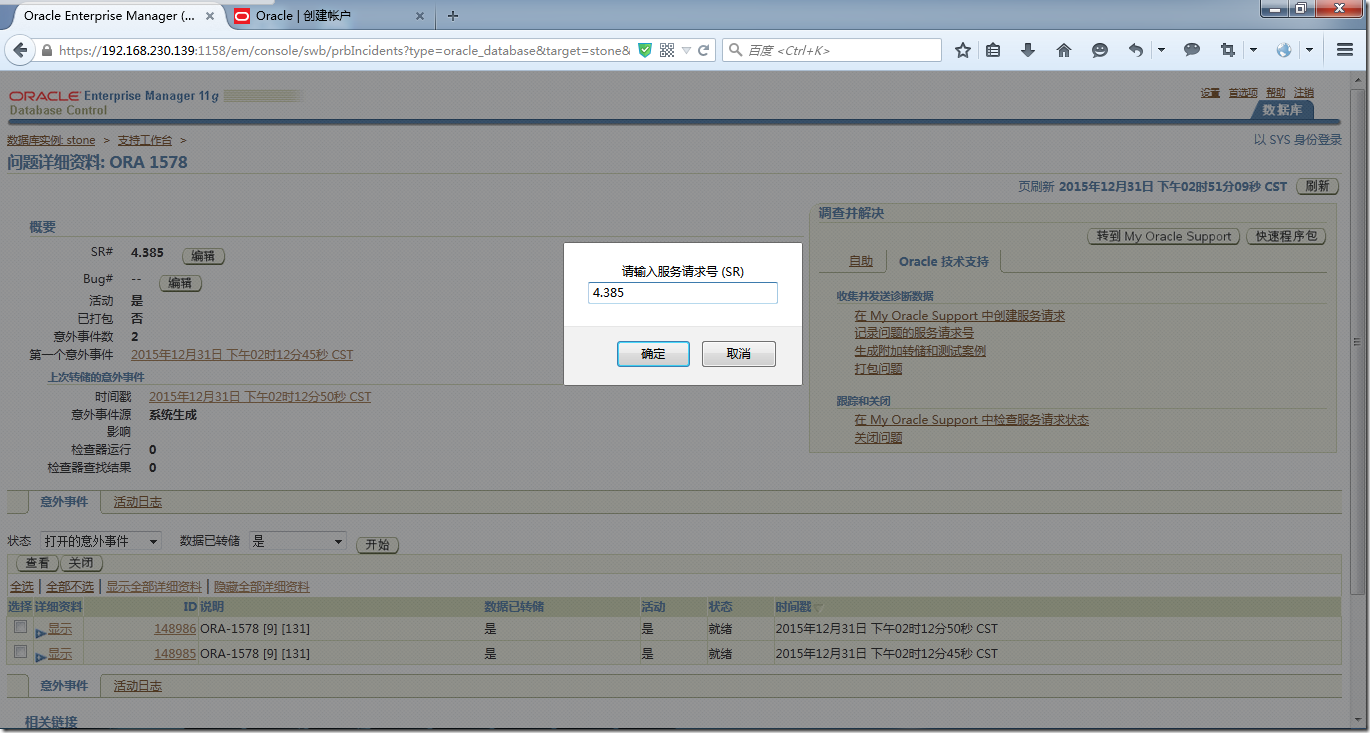Reload the page with the refresh icon
Image resolution: width=1370 pixels, height=733 pixels.
click(704, 50)
